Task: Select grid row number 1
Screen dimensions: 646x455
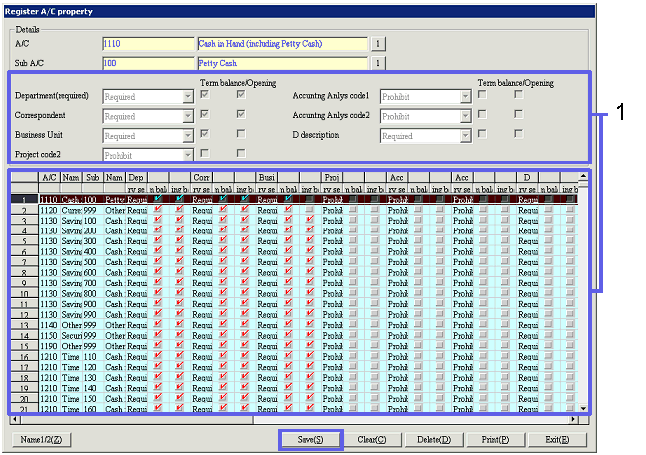Action: click(24, 200)
